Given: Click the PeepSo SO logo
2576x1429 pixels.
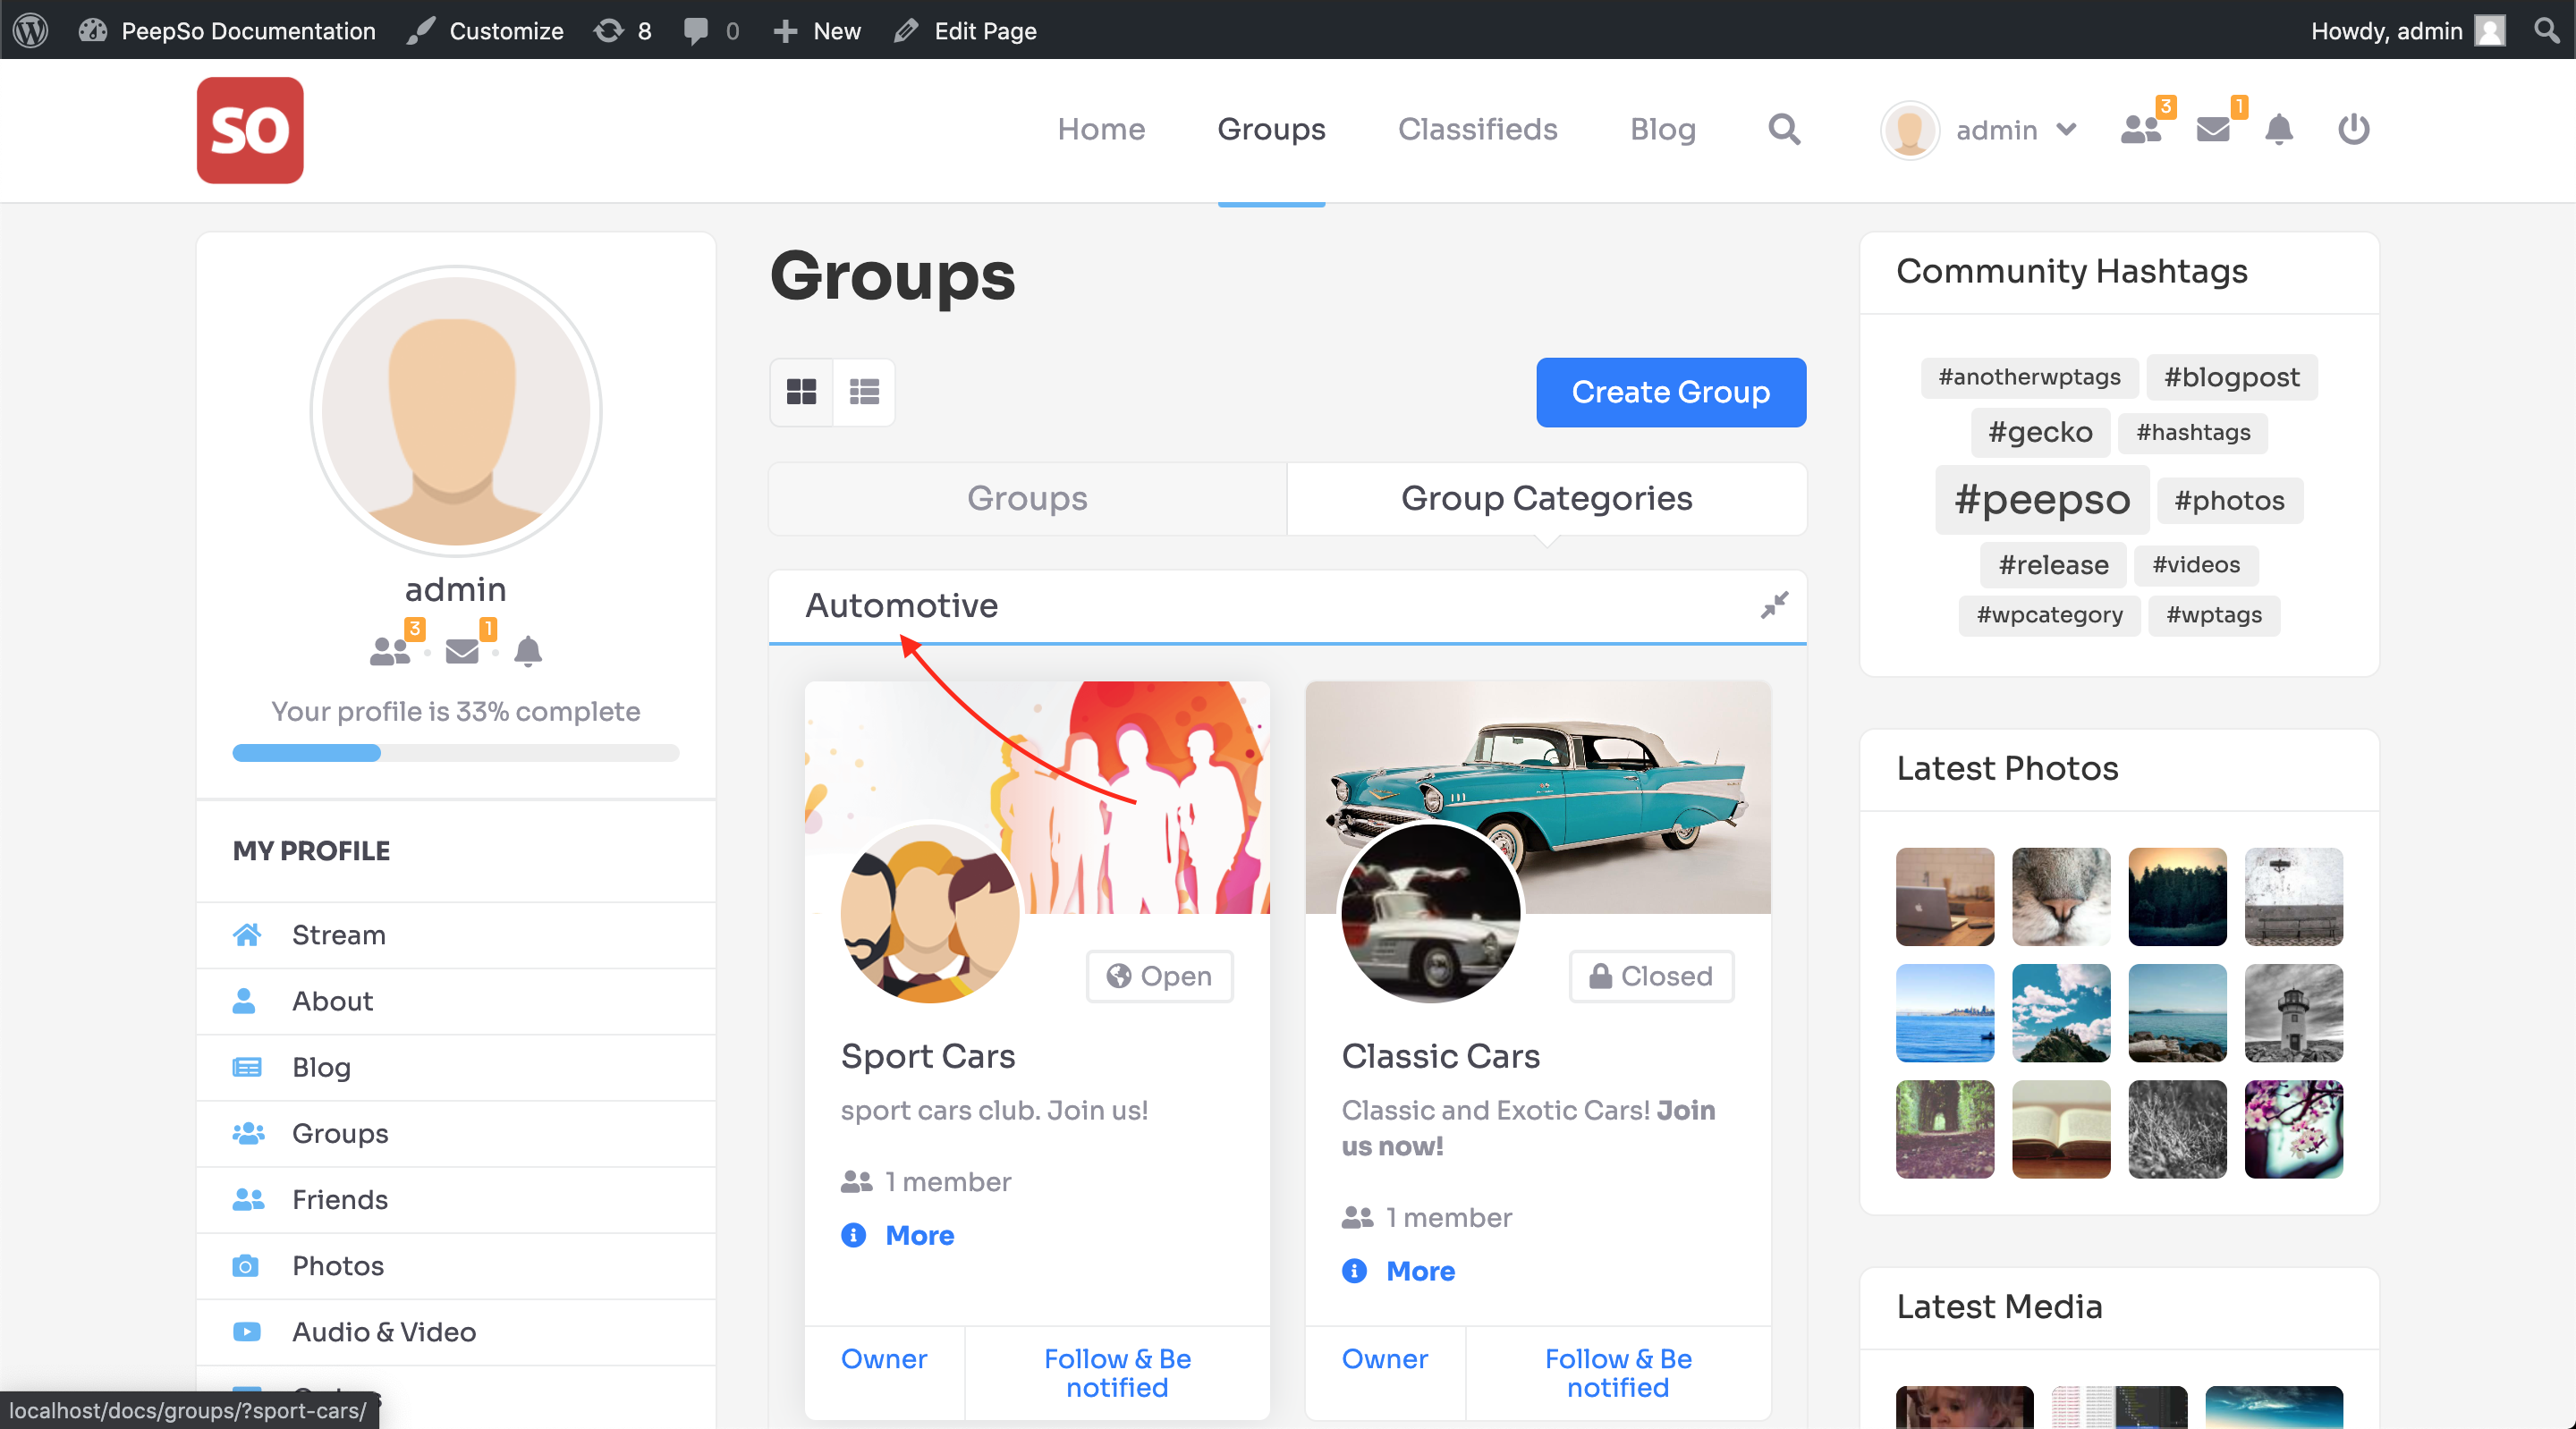Looking at the screenshot, I should coord(250,130).
